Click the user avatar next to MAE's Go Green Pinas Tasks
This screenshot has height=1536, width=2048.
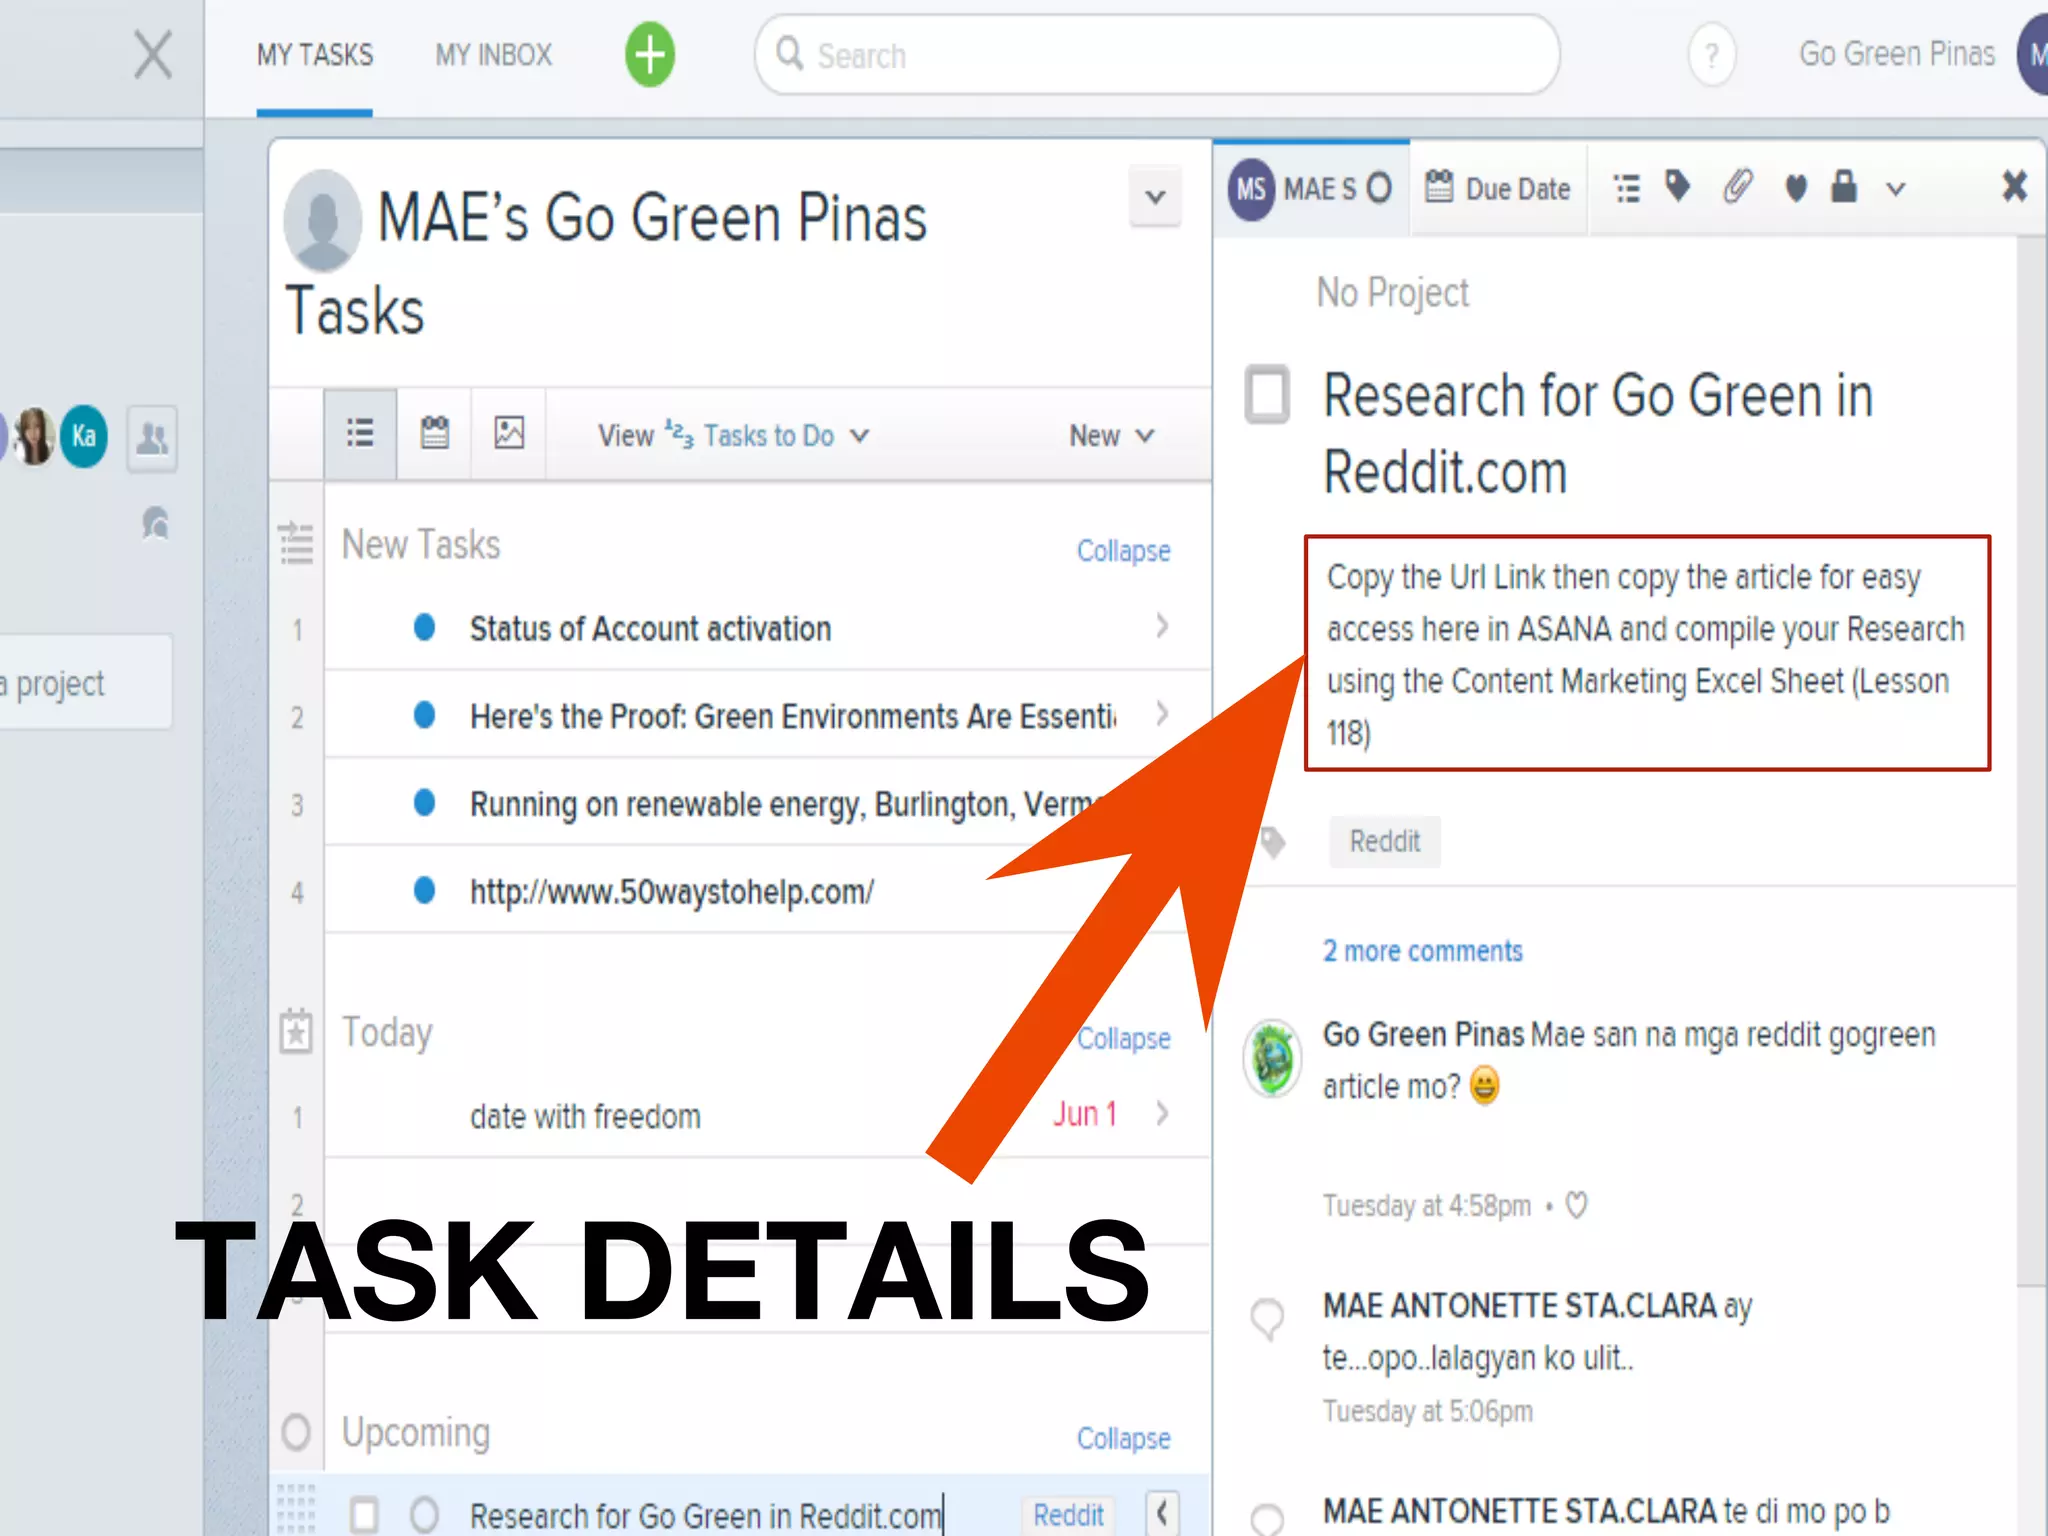pos(322,220)
